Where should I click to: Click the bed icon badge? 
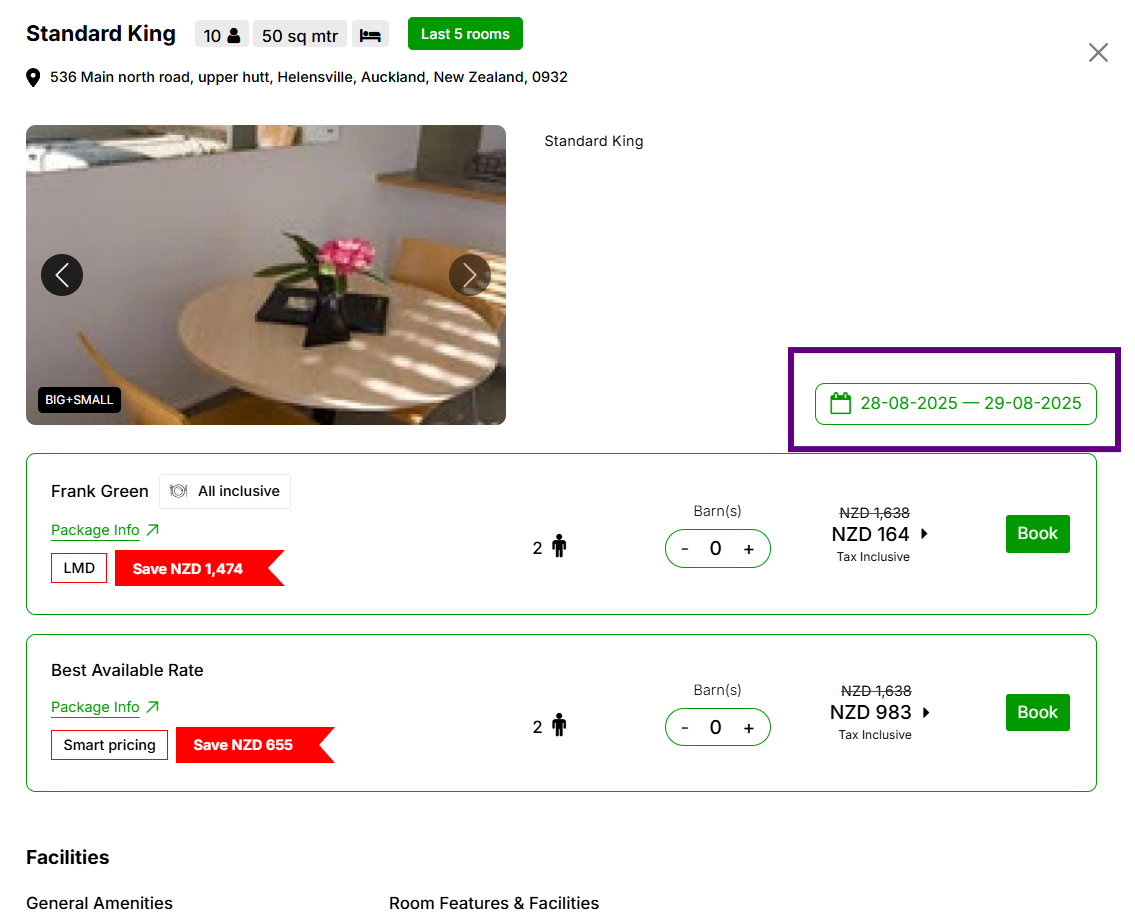[370, 35]
